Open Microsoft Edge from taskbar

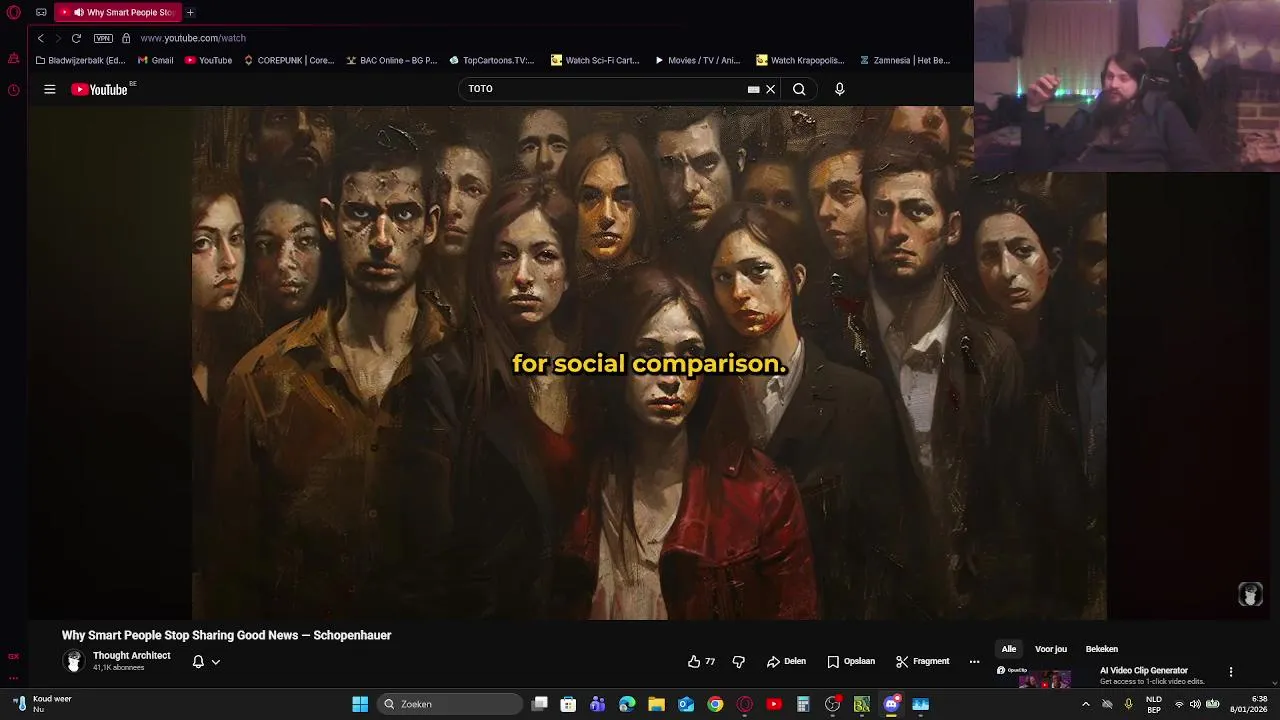(x=627, y=704)
